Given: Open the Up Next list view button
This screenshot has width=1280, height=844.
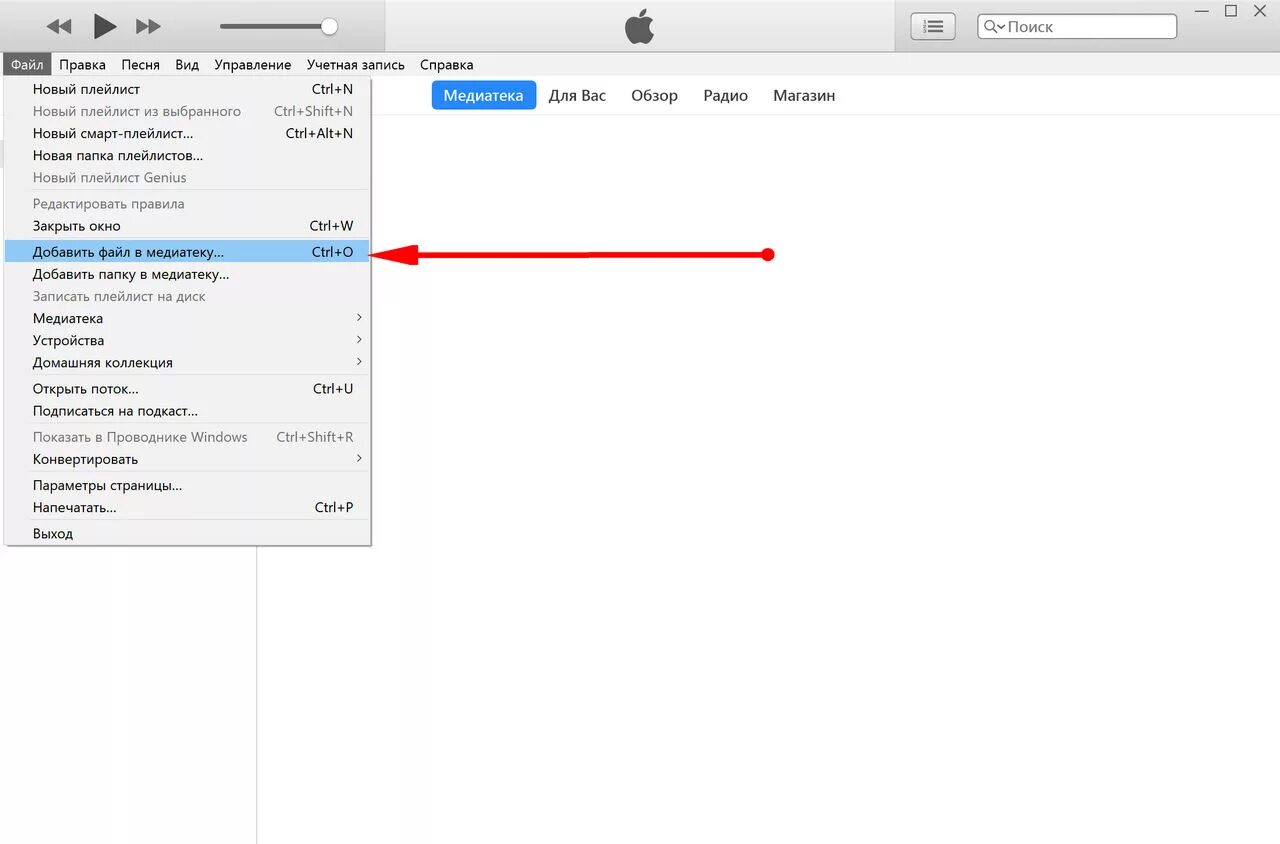Looking at the screenshot, I should pyautogui.click(x=933, y=27).
